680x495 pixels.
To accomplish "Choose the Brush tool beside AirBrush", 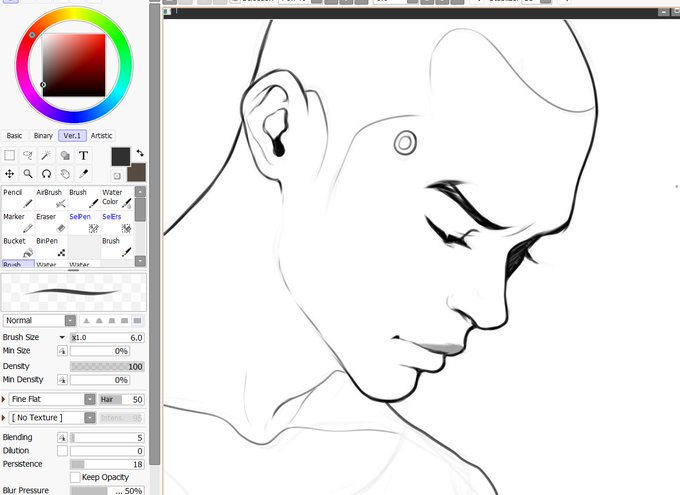I will (84, 198).
